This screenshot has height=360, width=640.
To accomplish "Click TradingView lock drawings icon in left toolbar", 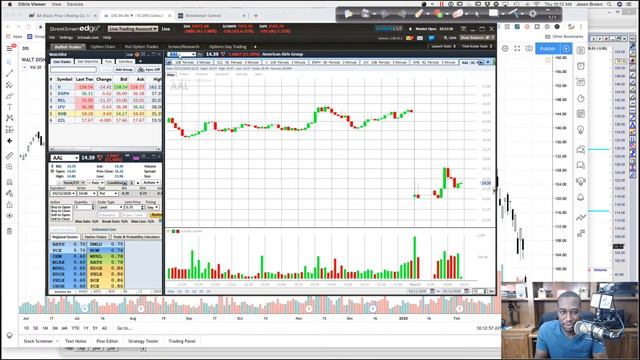I will click(x=9, y=205).
